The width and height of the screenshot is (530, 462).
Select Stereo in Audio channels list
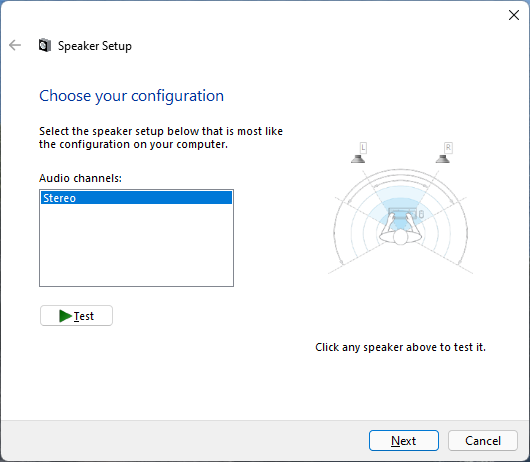coord(136,198)
